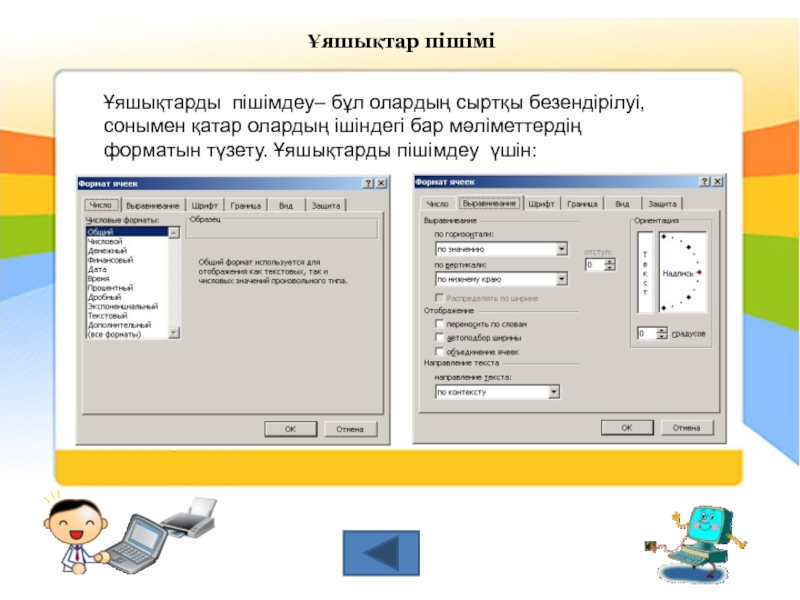This screenshot has width=800, height=600.
Task: Select Общий number format
Action: (127, 232)
